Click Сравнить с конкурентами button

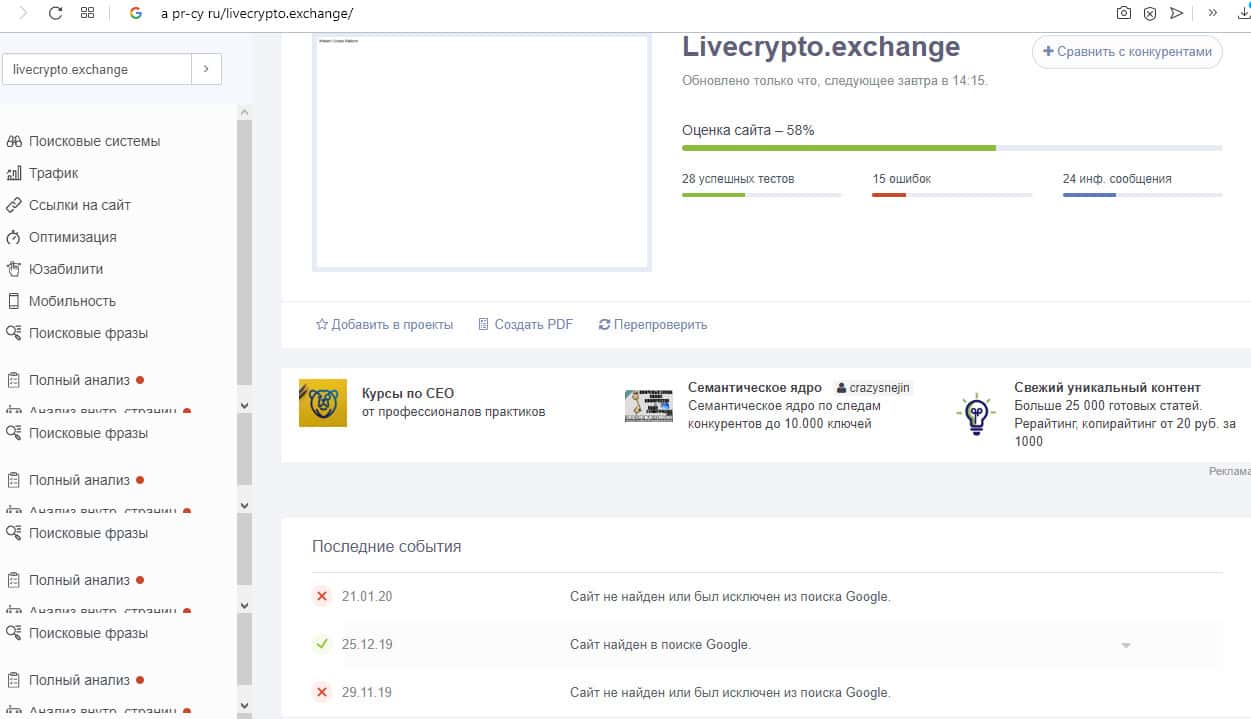coord(1127,52)
